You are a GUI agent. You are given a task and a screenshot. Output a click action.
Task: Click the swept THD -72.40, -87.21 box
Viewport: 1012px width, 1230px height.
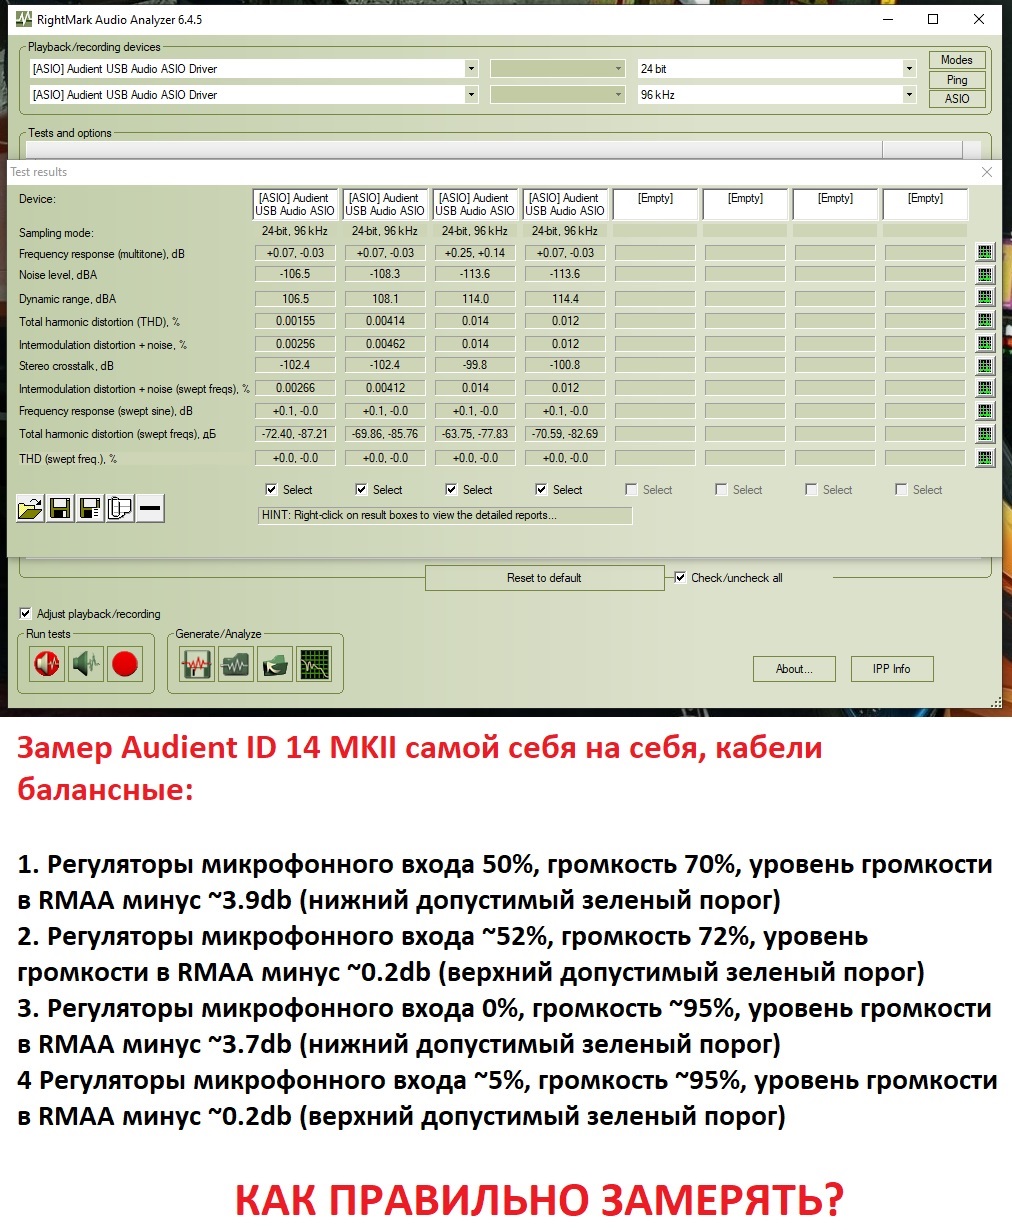(295, 434)
